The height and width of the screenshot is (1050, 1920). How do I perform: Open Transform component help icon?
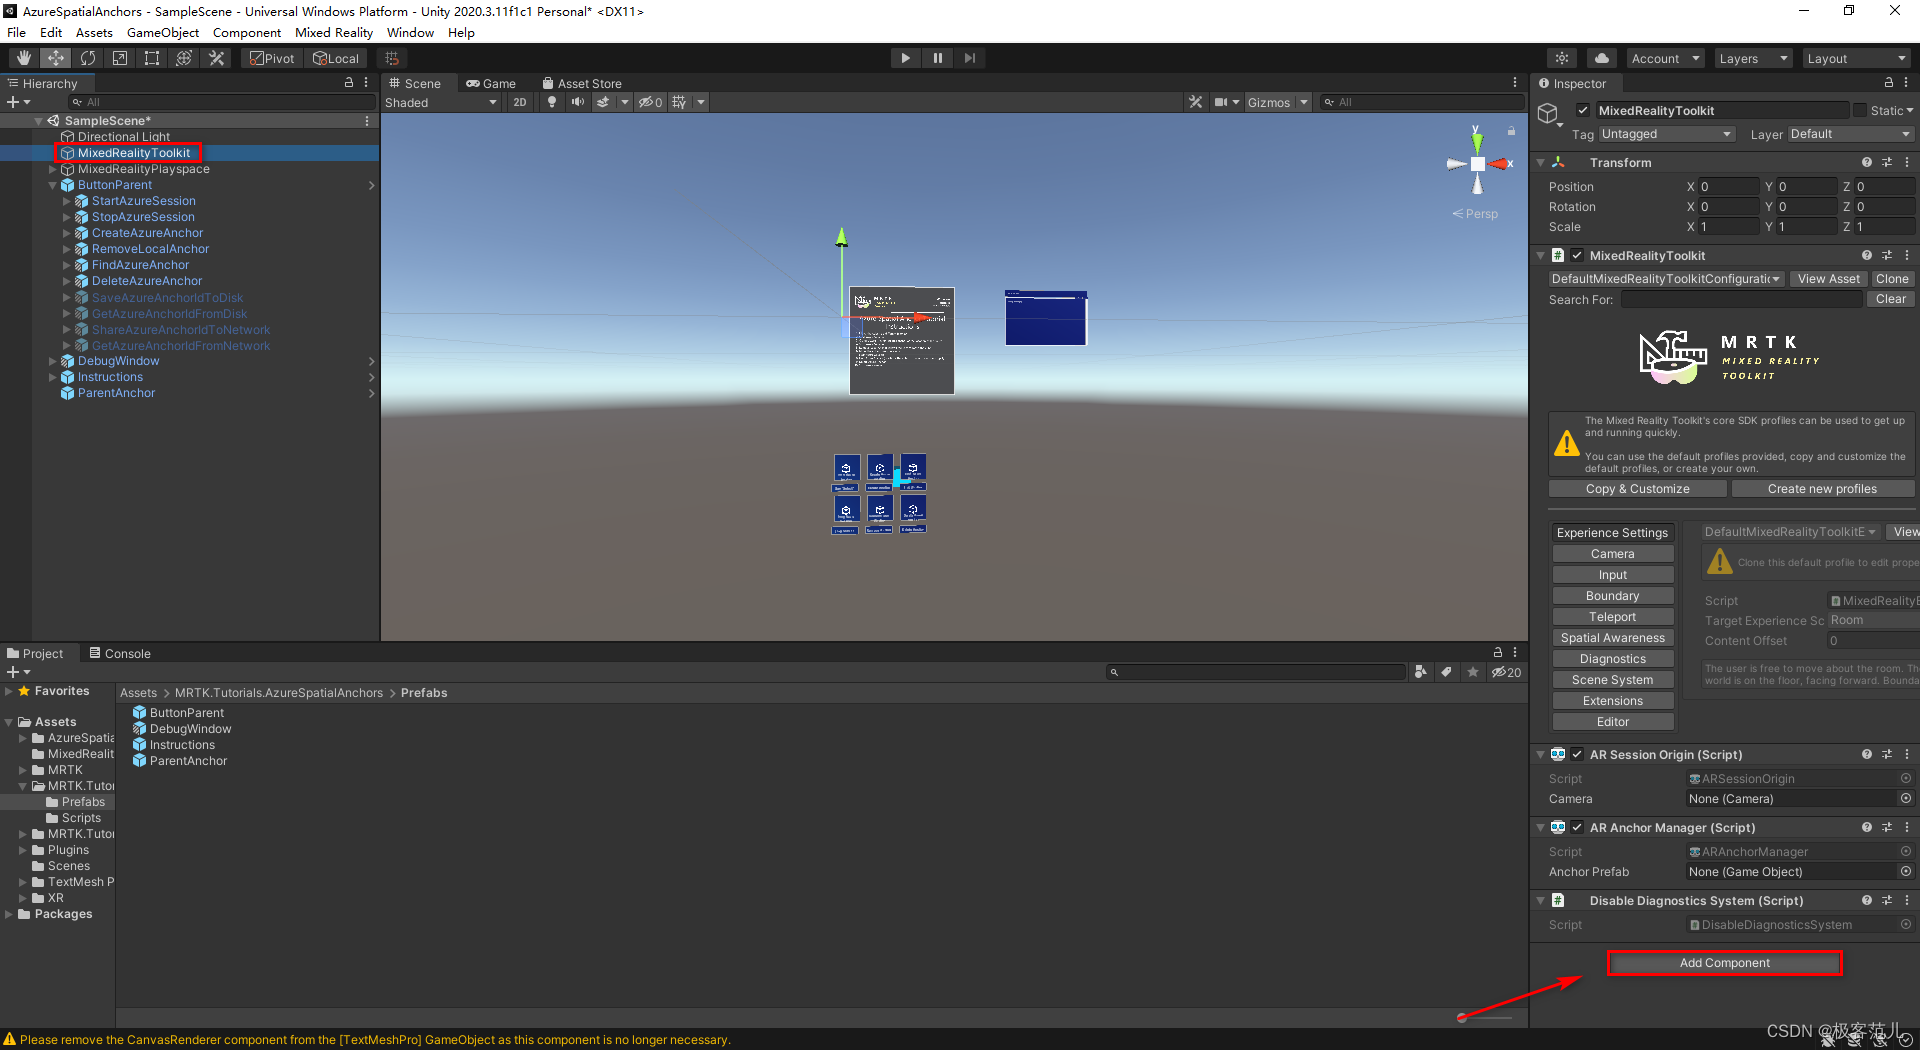pyautogui.click(x=1866, y=162)
